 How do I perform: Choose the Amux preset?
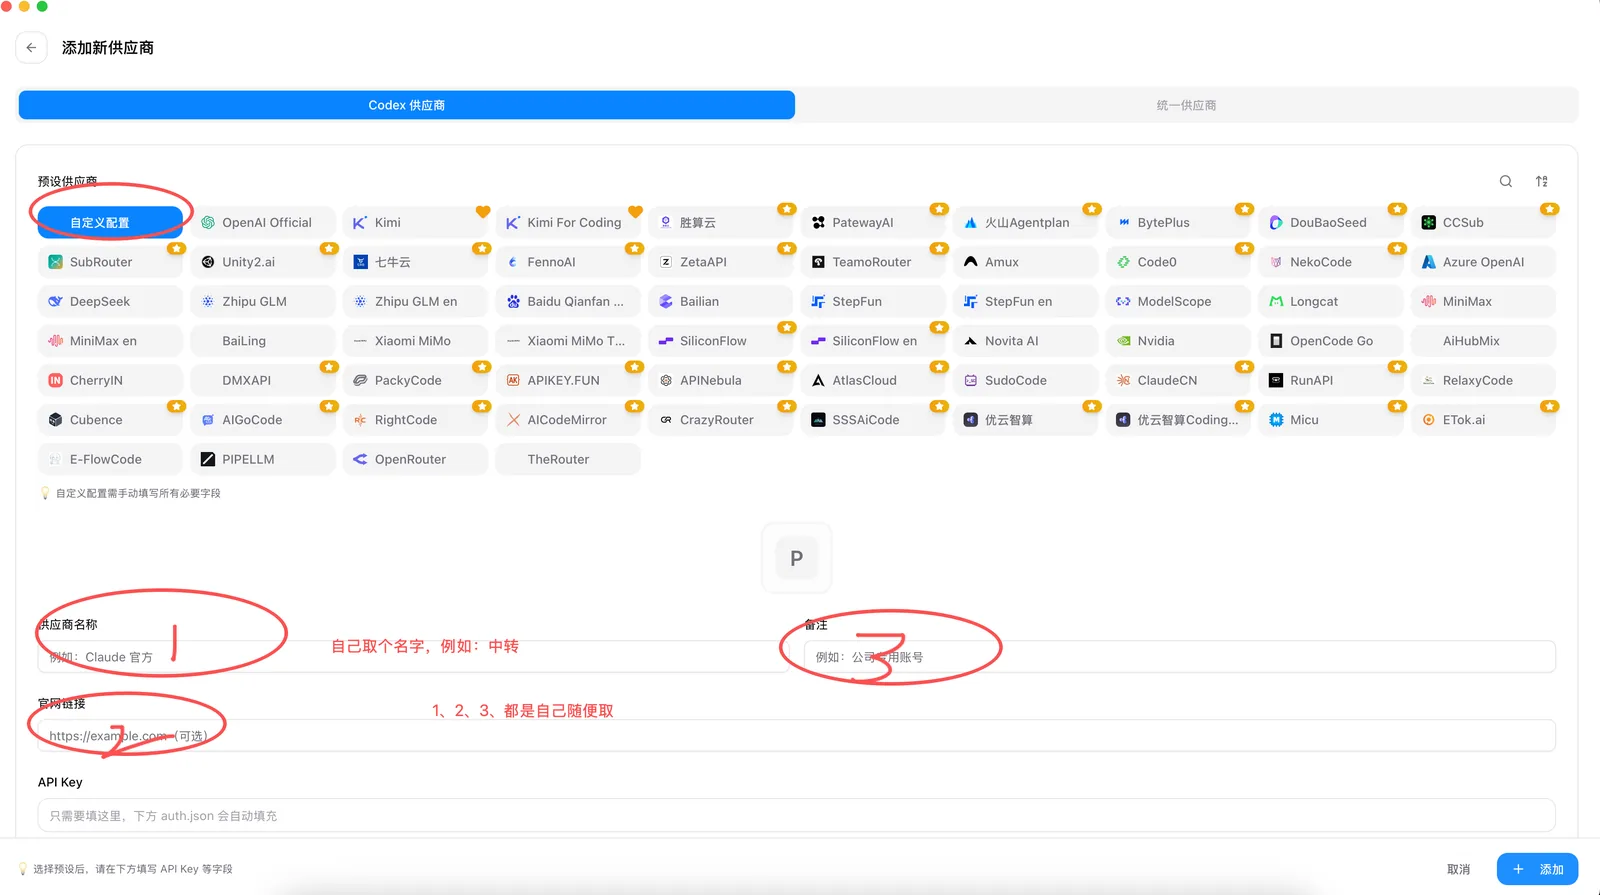pos(1025,262)
